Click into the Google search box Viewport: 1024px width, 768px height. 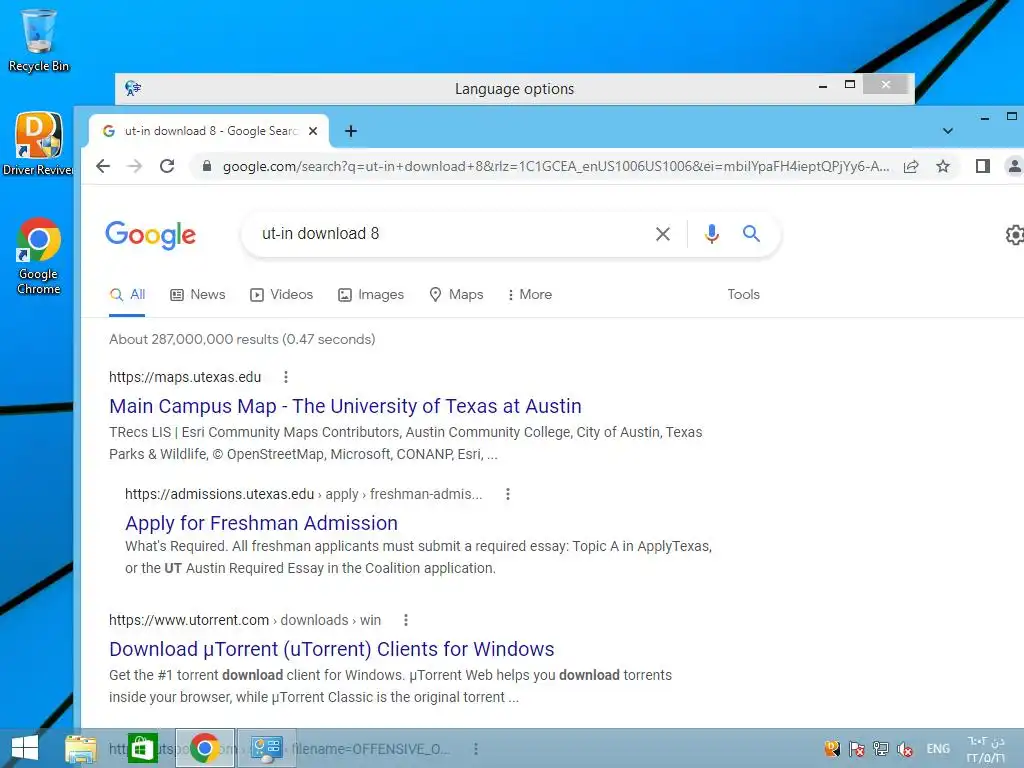pos(451,234)
